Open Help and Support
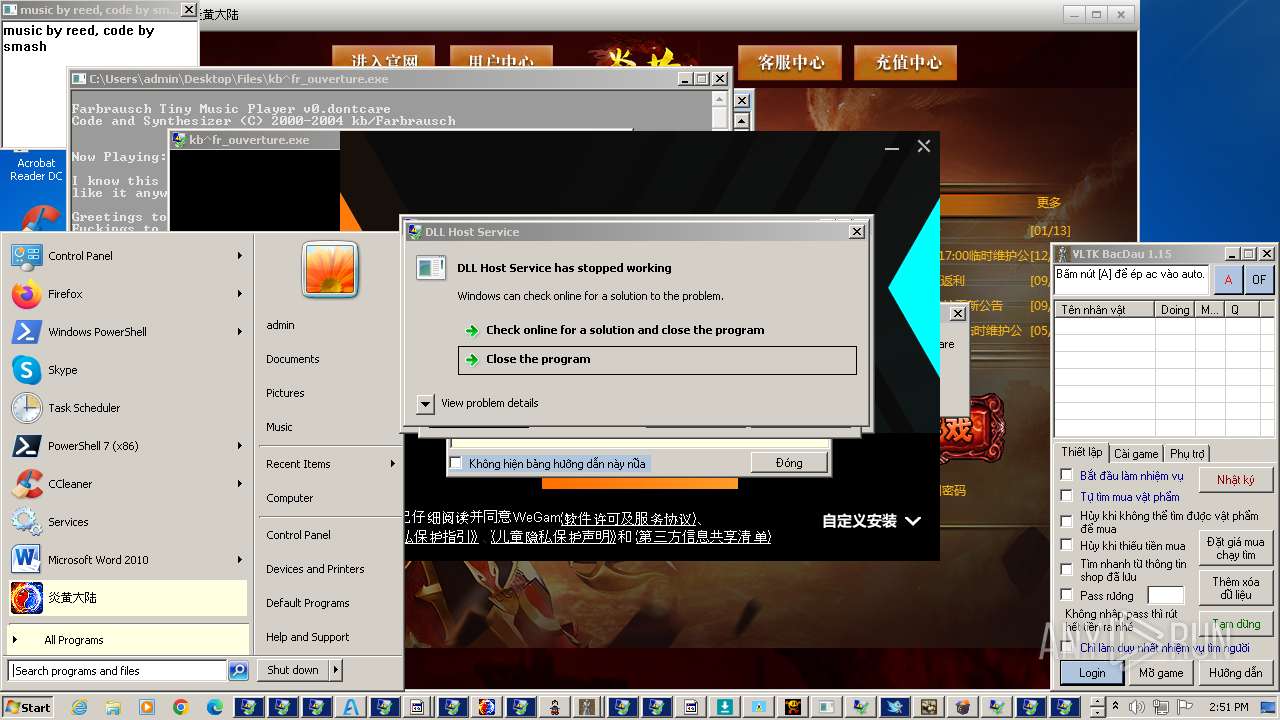The height and width of the screenshot is (720, 1280). click(x=308, y=637)
